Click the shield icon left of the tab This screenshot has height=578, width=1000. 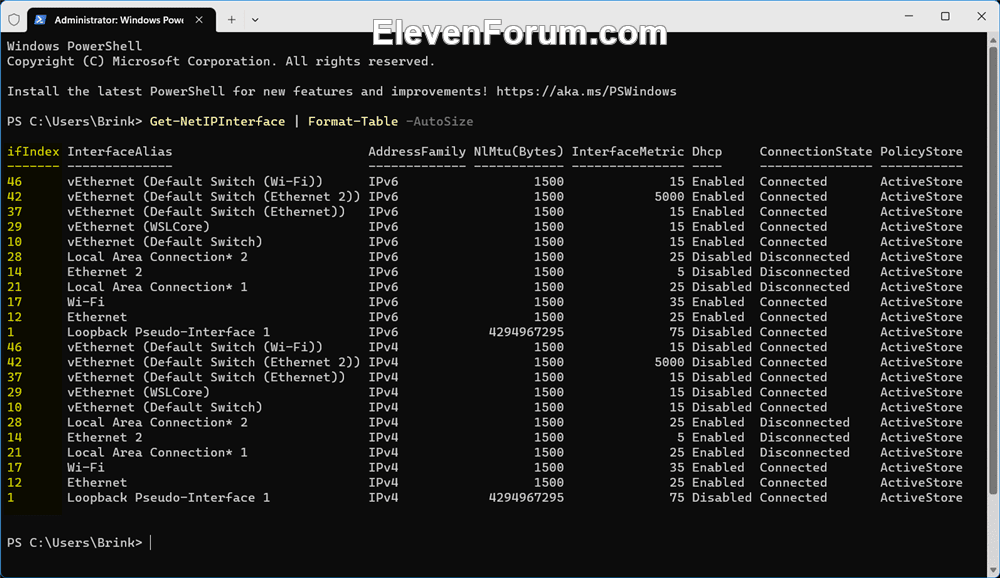click(x=14, y=20)
